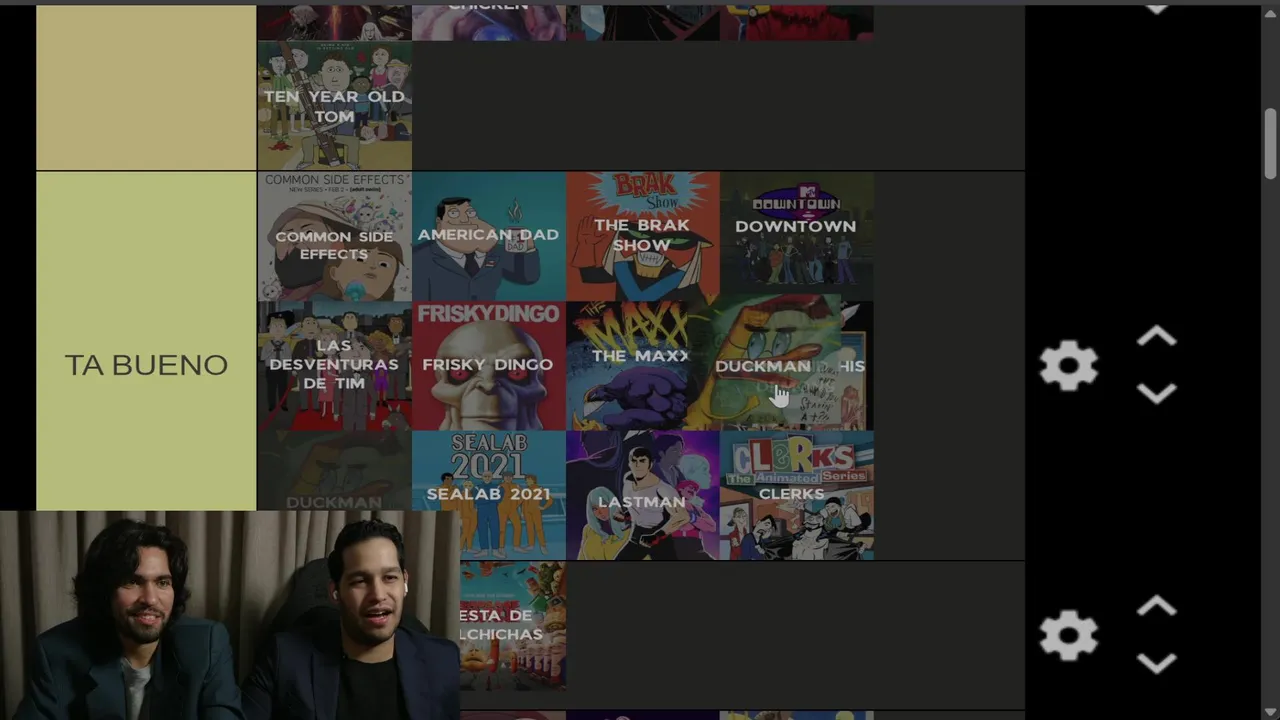Select the Sealab 2021 tile
This screenshot has height=720, width=1280.
(488, 495)
